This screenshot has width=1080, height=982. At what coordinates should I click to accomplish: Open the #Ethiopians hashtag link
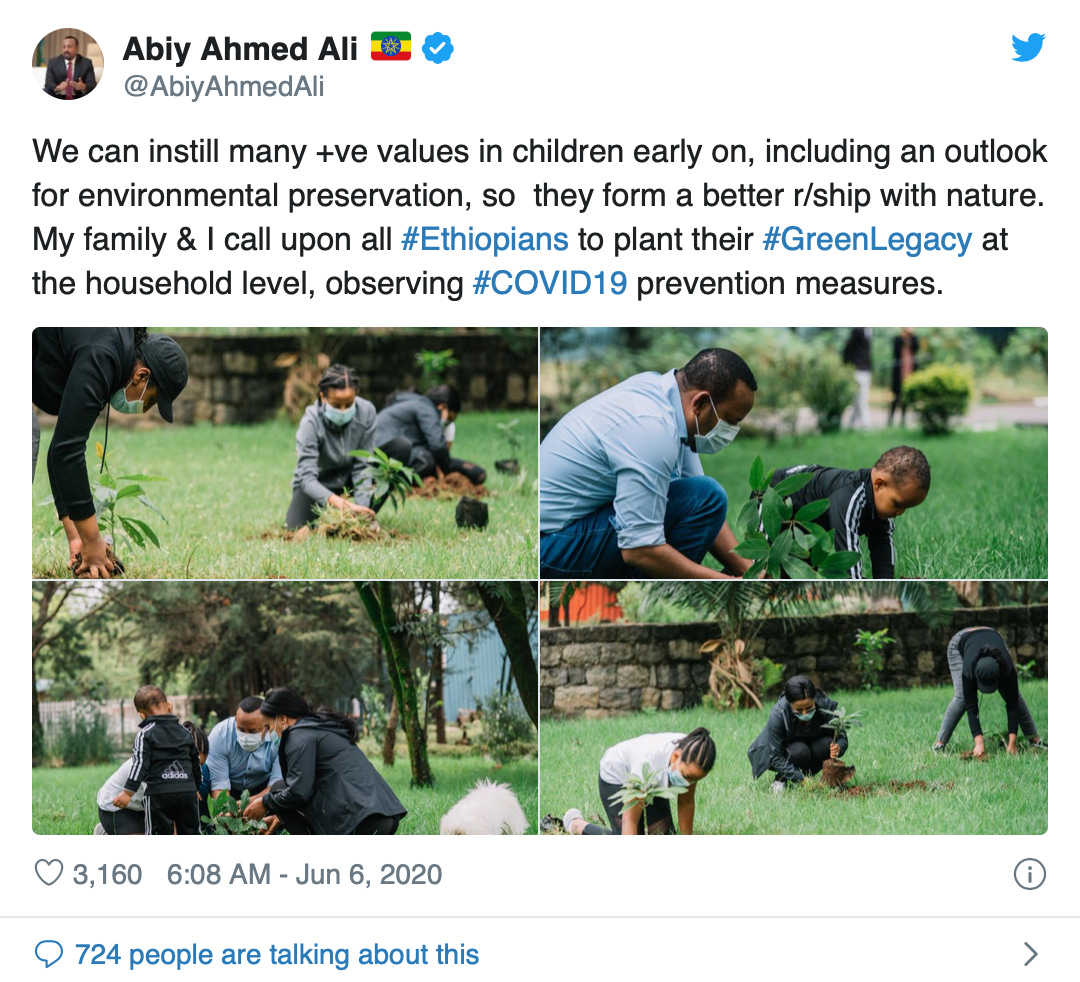click(484, 240)
